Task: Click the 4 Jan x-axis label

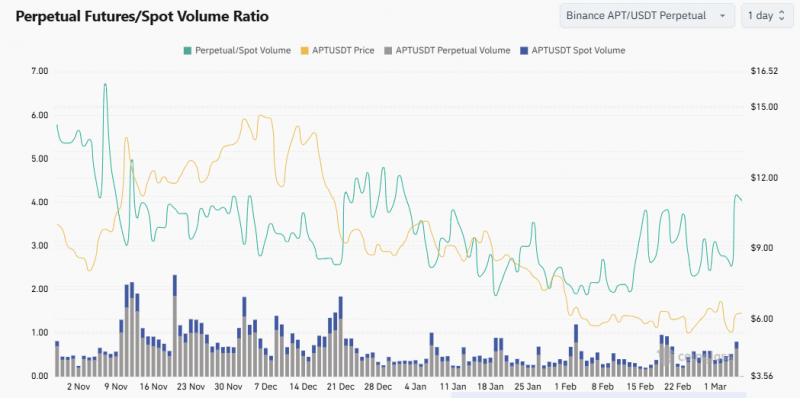Action: 417,387
